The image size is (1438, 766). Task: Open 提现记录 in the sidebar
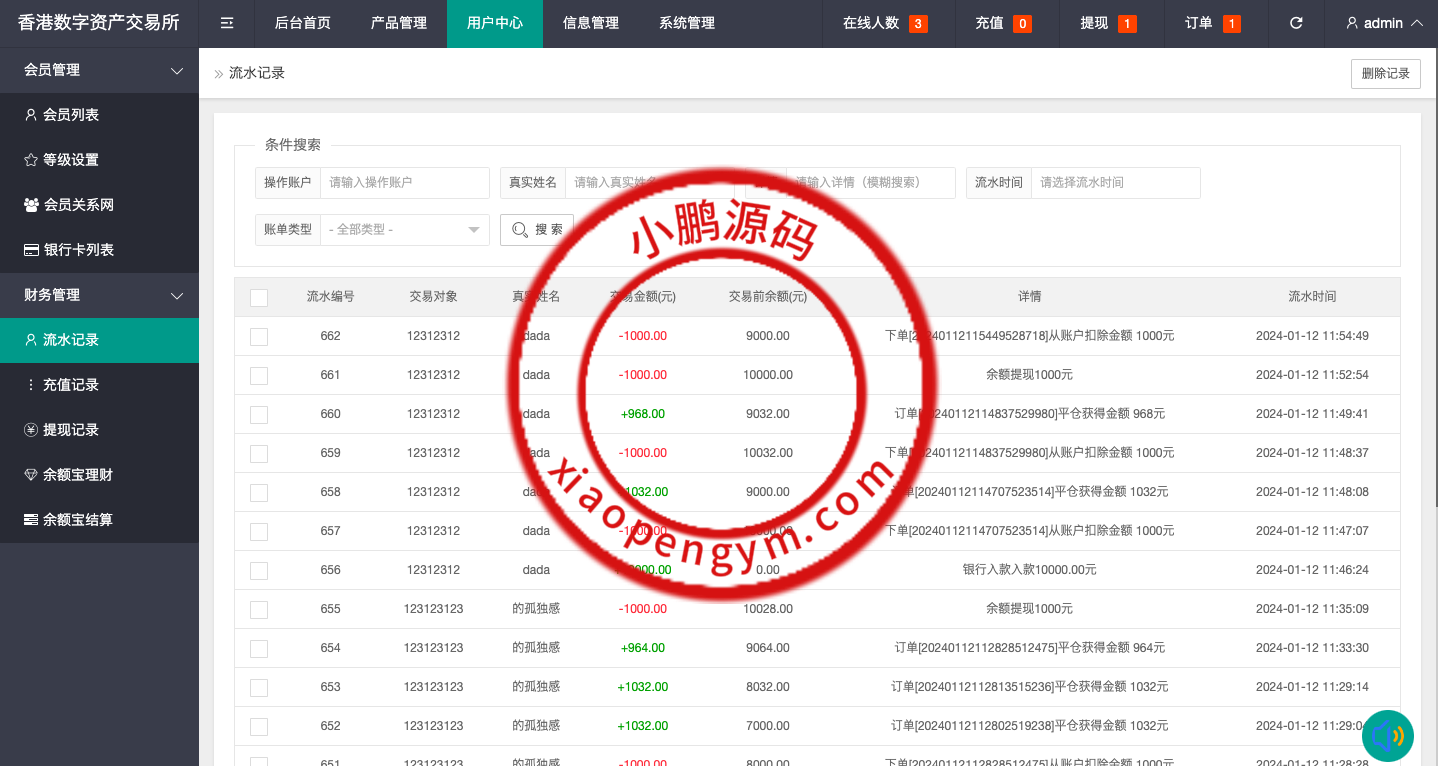(x=71, y=430)
